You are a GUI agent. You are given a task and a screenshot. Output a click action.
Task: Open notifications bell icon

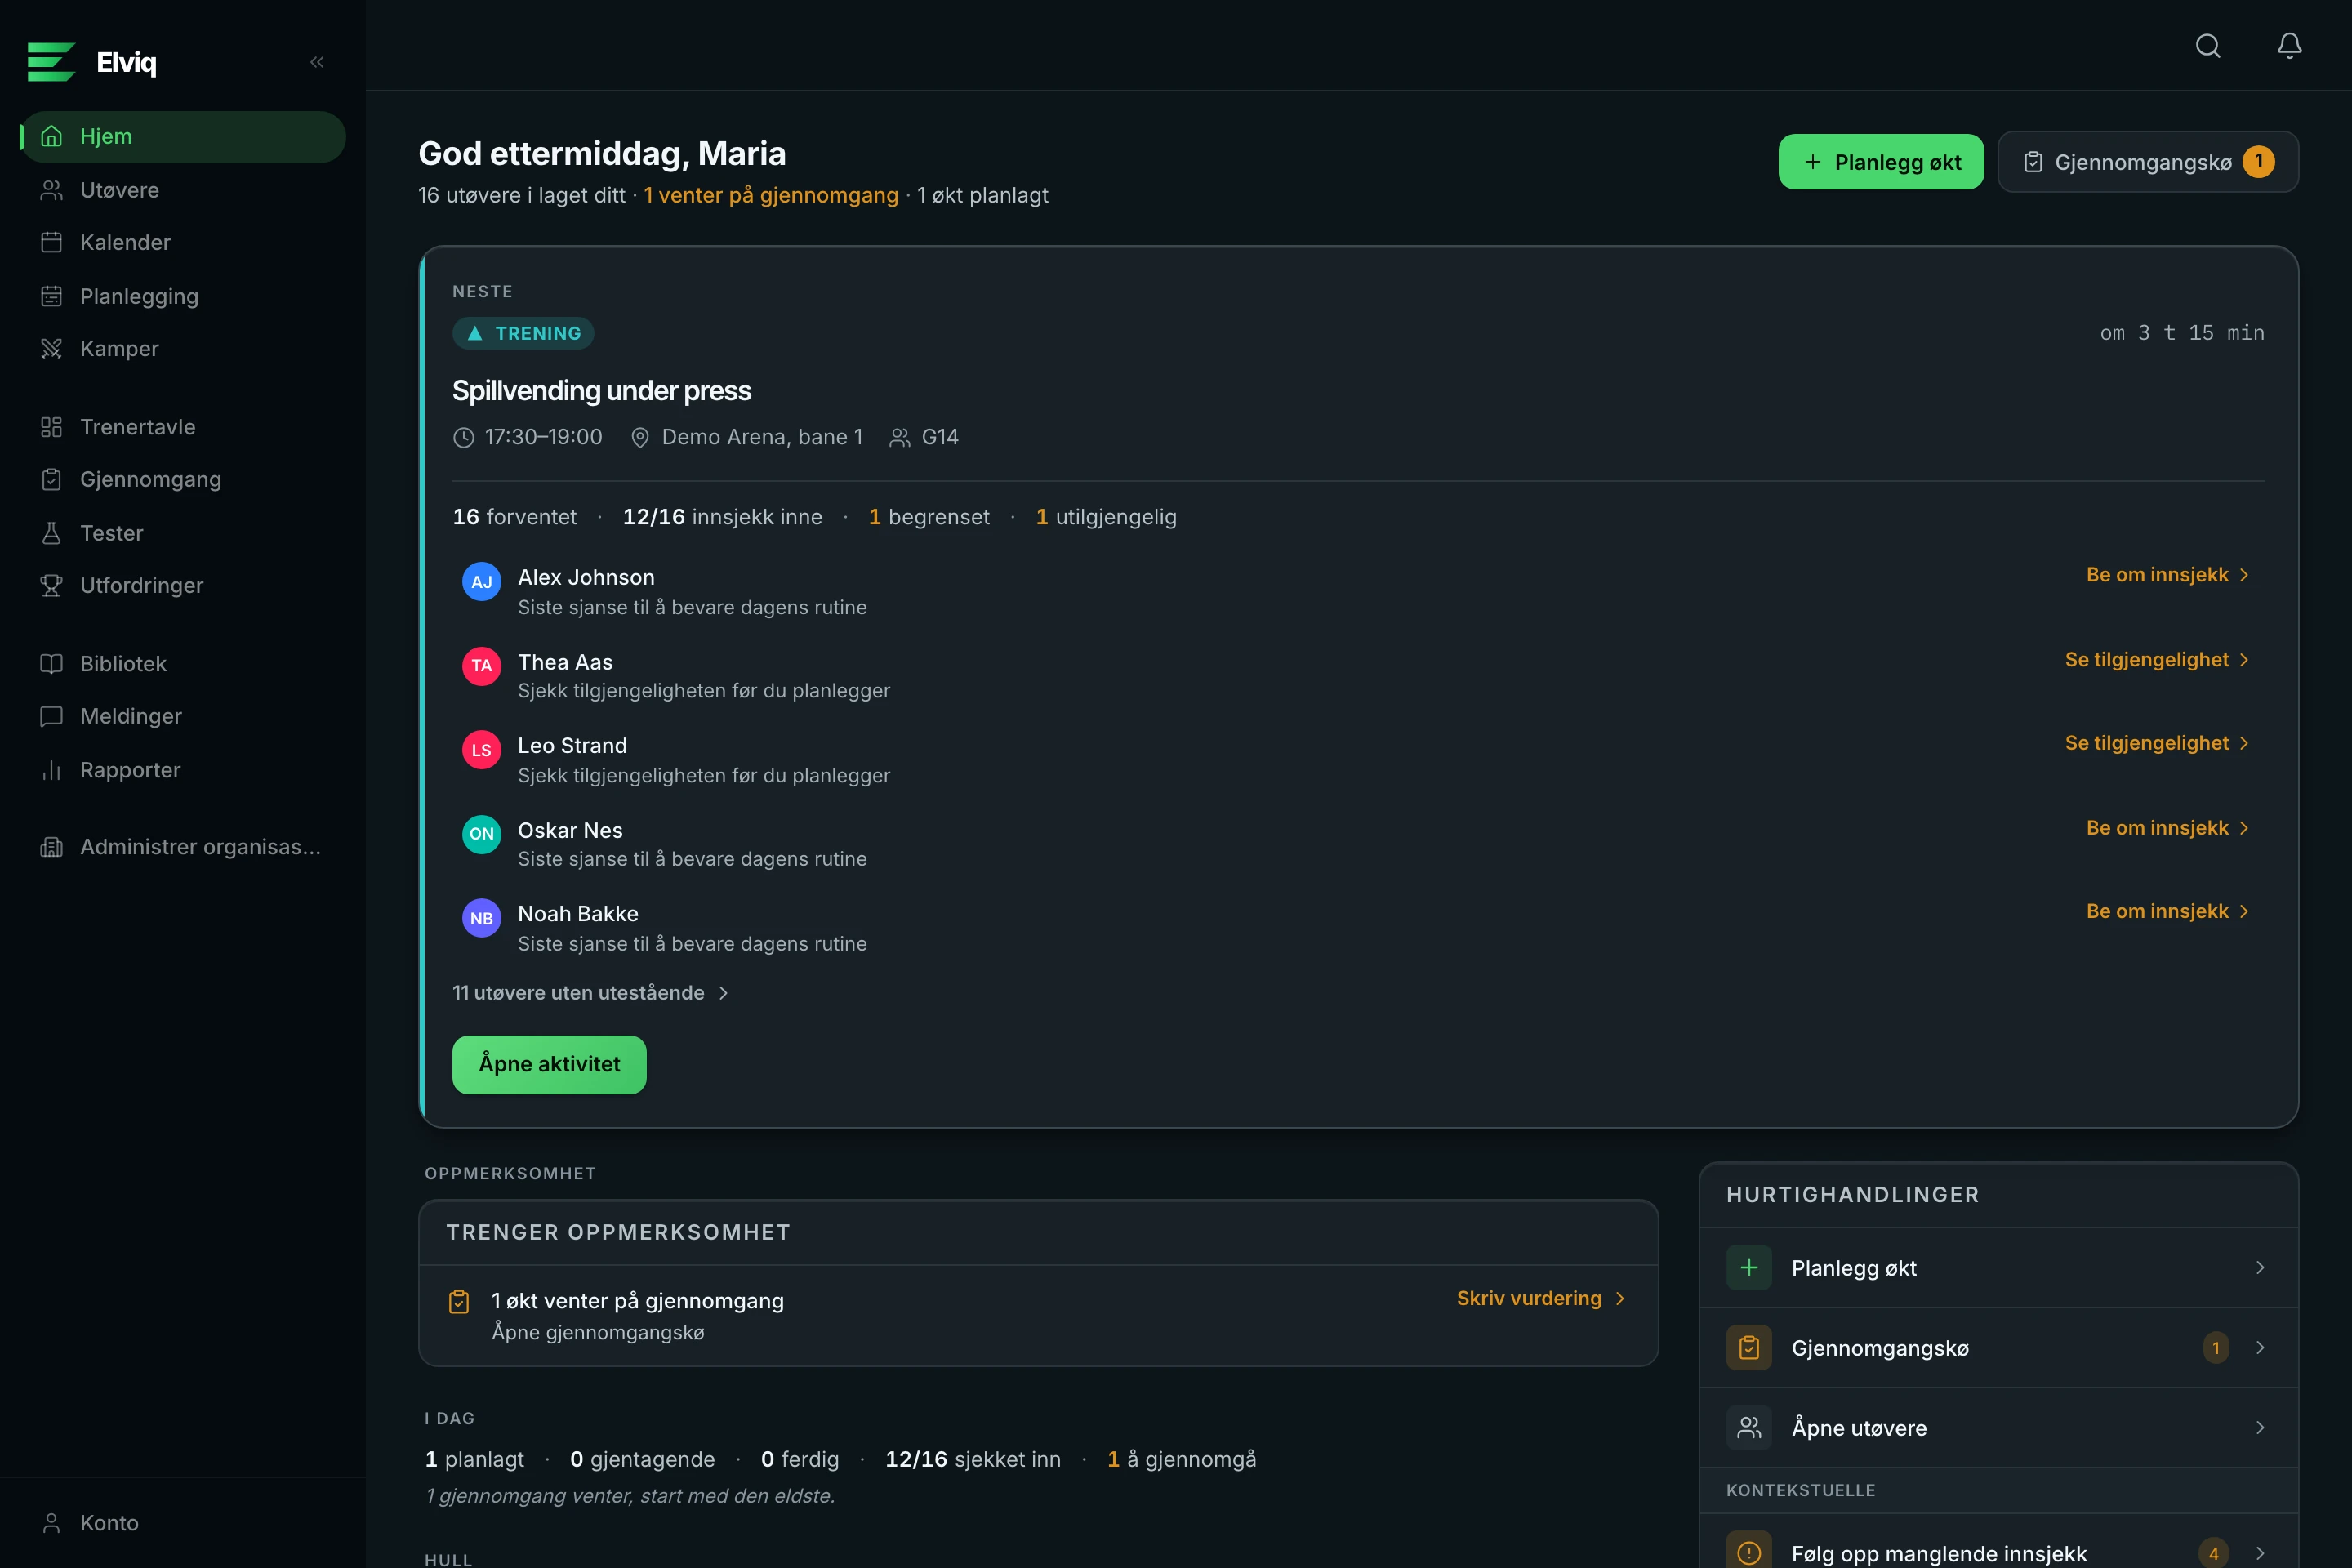tap(2289, 46)
